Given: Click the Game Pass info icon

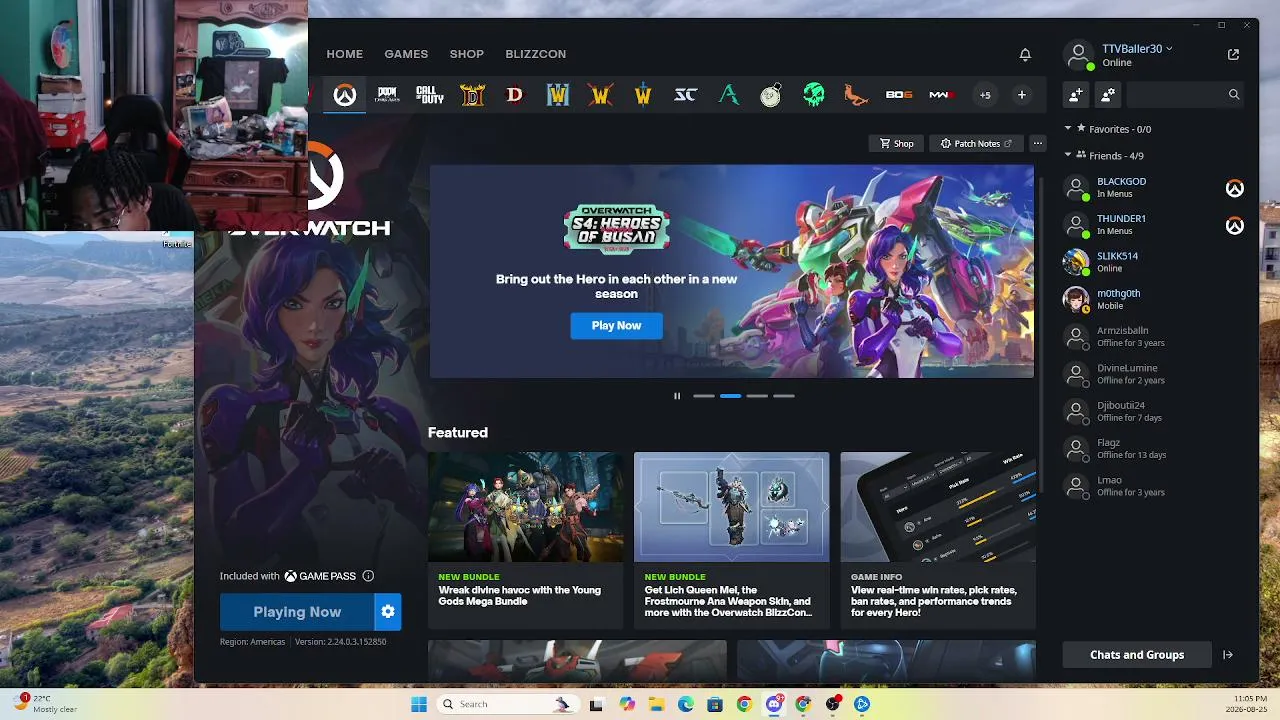Looking at the screenshot, I should (x=368, y=576).
